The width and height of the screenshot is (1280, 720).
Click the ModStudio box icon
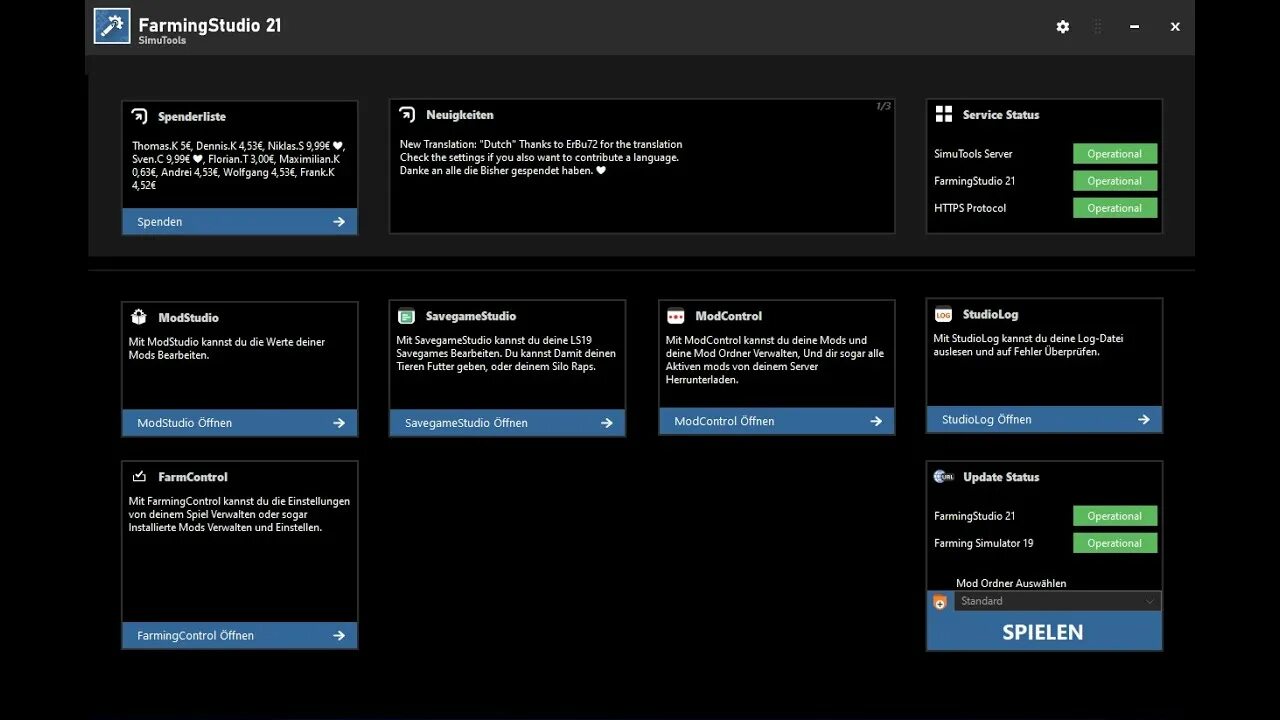139,317
